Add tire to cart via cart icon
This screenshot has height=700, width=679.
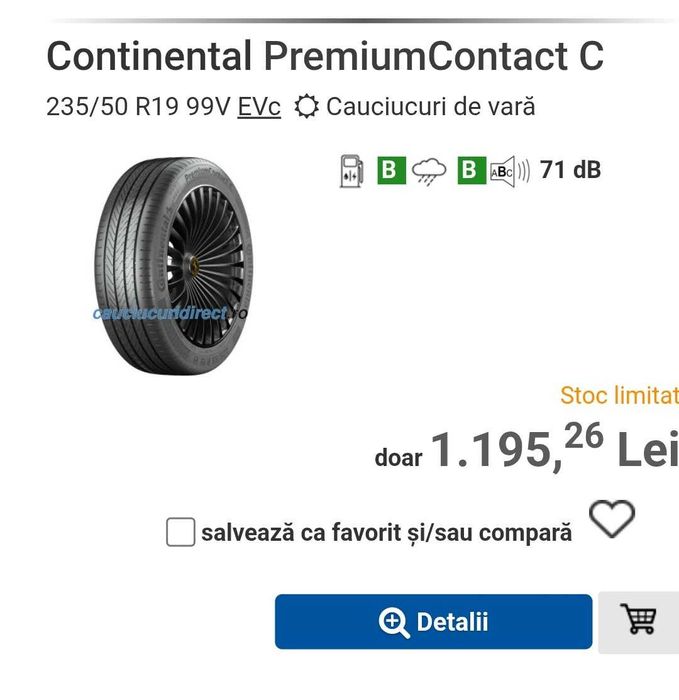click(638, 620)
